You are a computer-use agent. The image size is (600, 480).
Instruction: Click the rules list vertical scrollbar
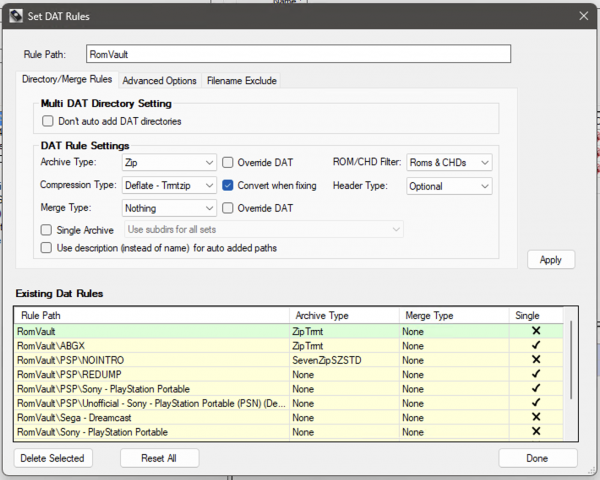(x=571, y=360)
